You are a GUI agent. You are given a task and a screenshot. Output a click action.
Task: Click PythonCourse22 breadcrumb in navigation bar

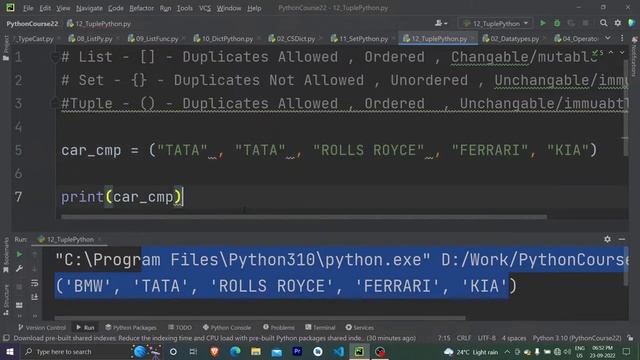[x=32, y=24]
